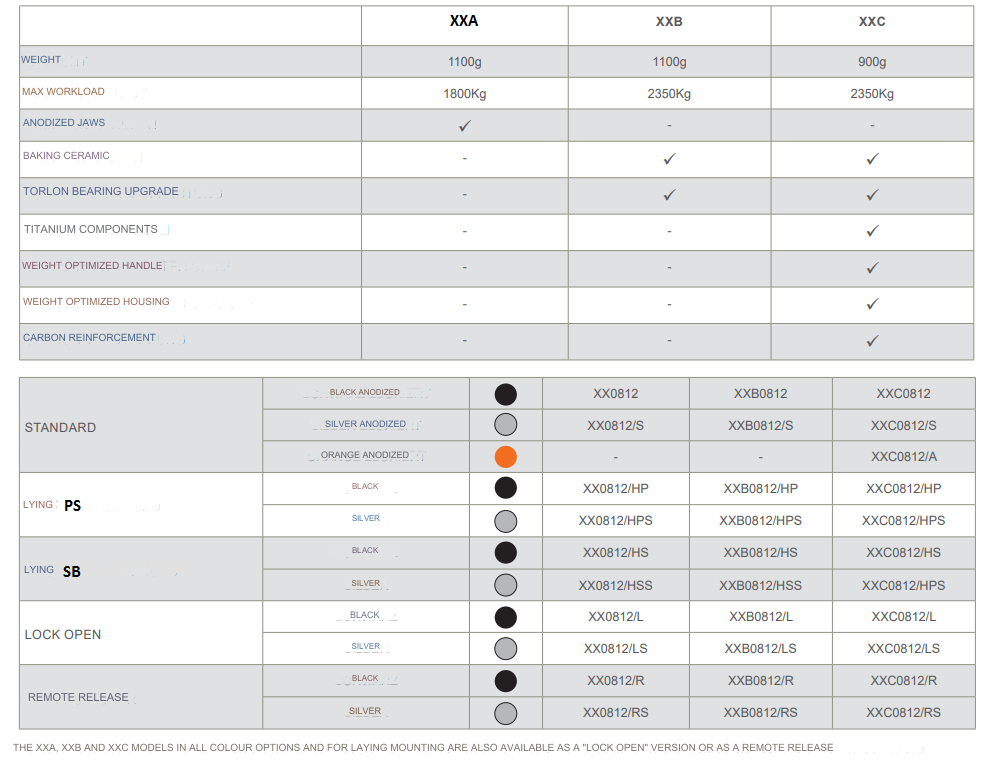Select the LOCK OPEN row label

[63, 635]
